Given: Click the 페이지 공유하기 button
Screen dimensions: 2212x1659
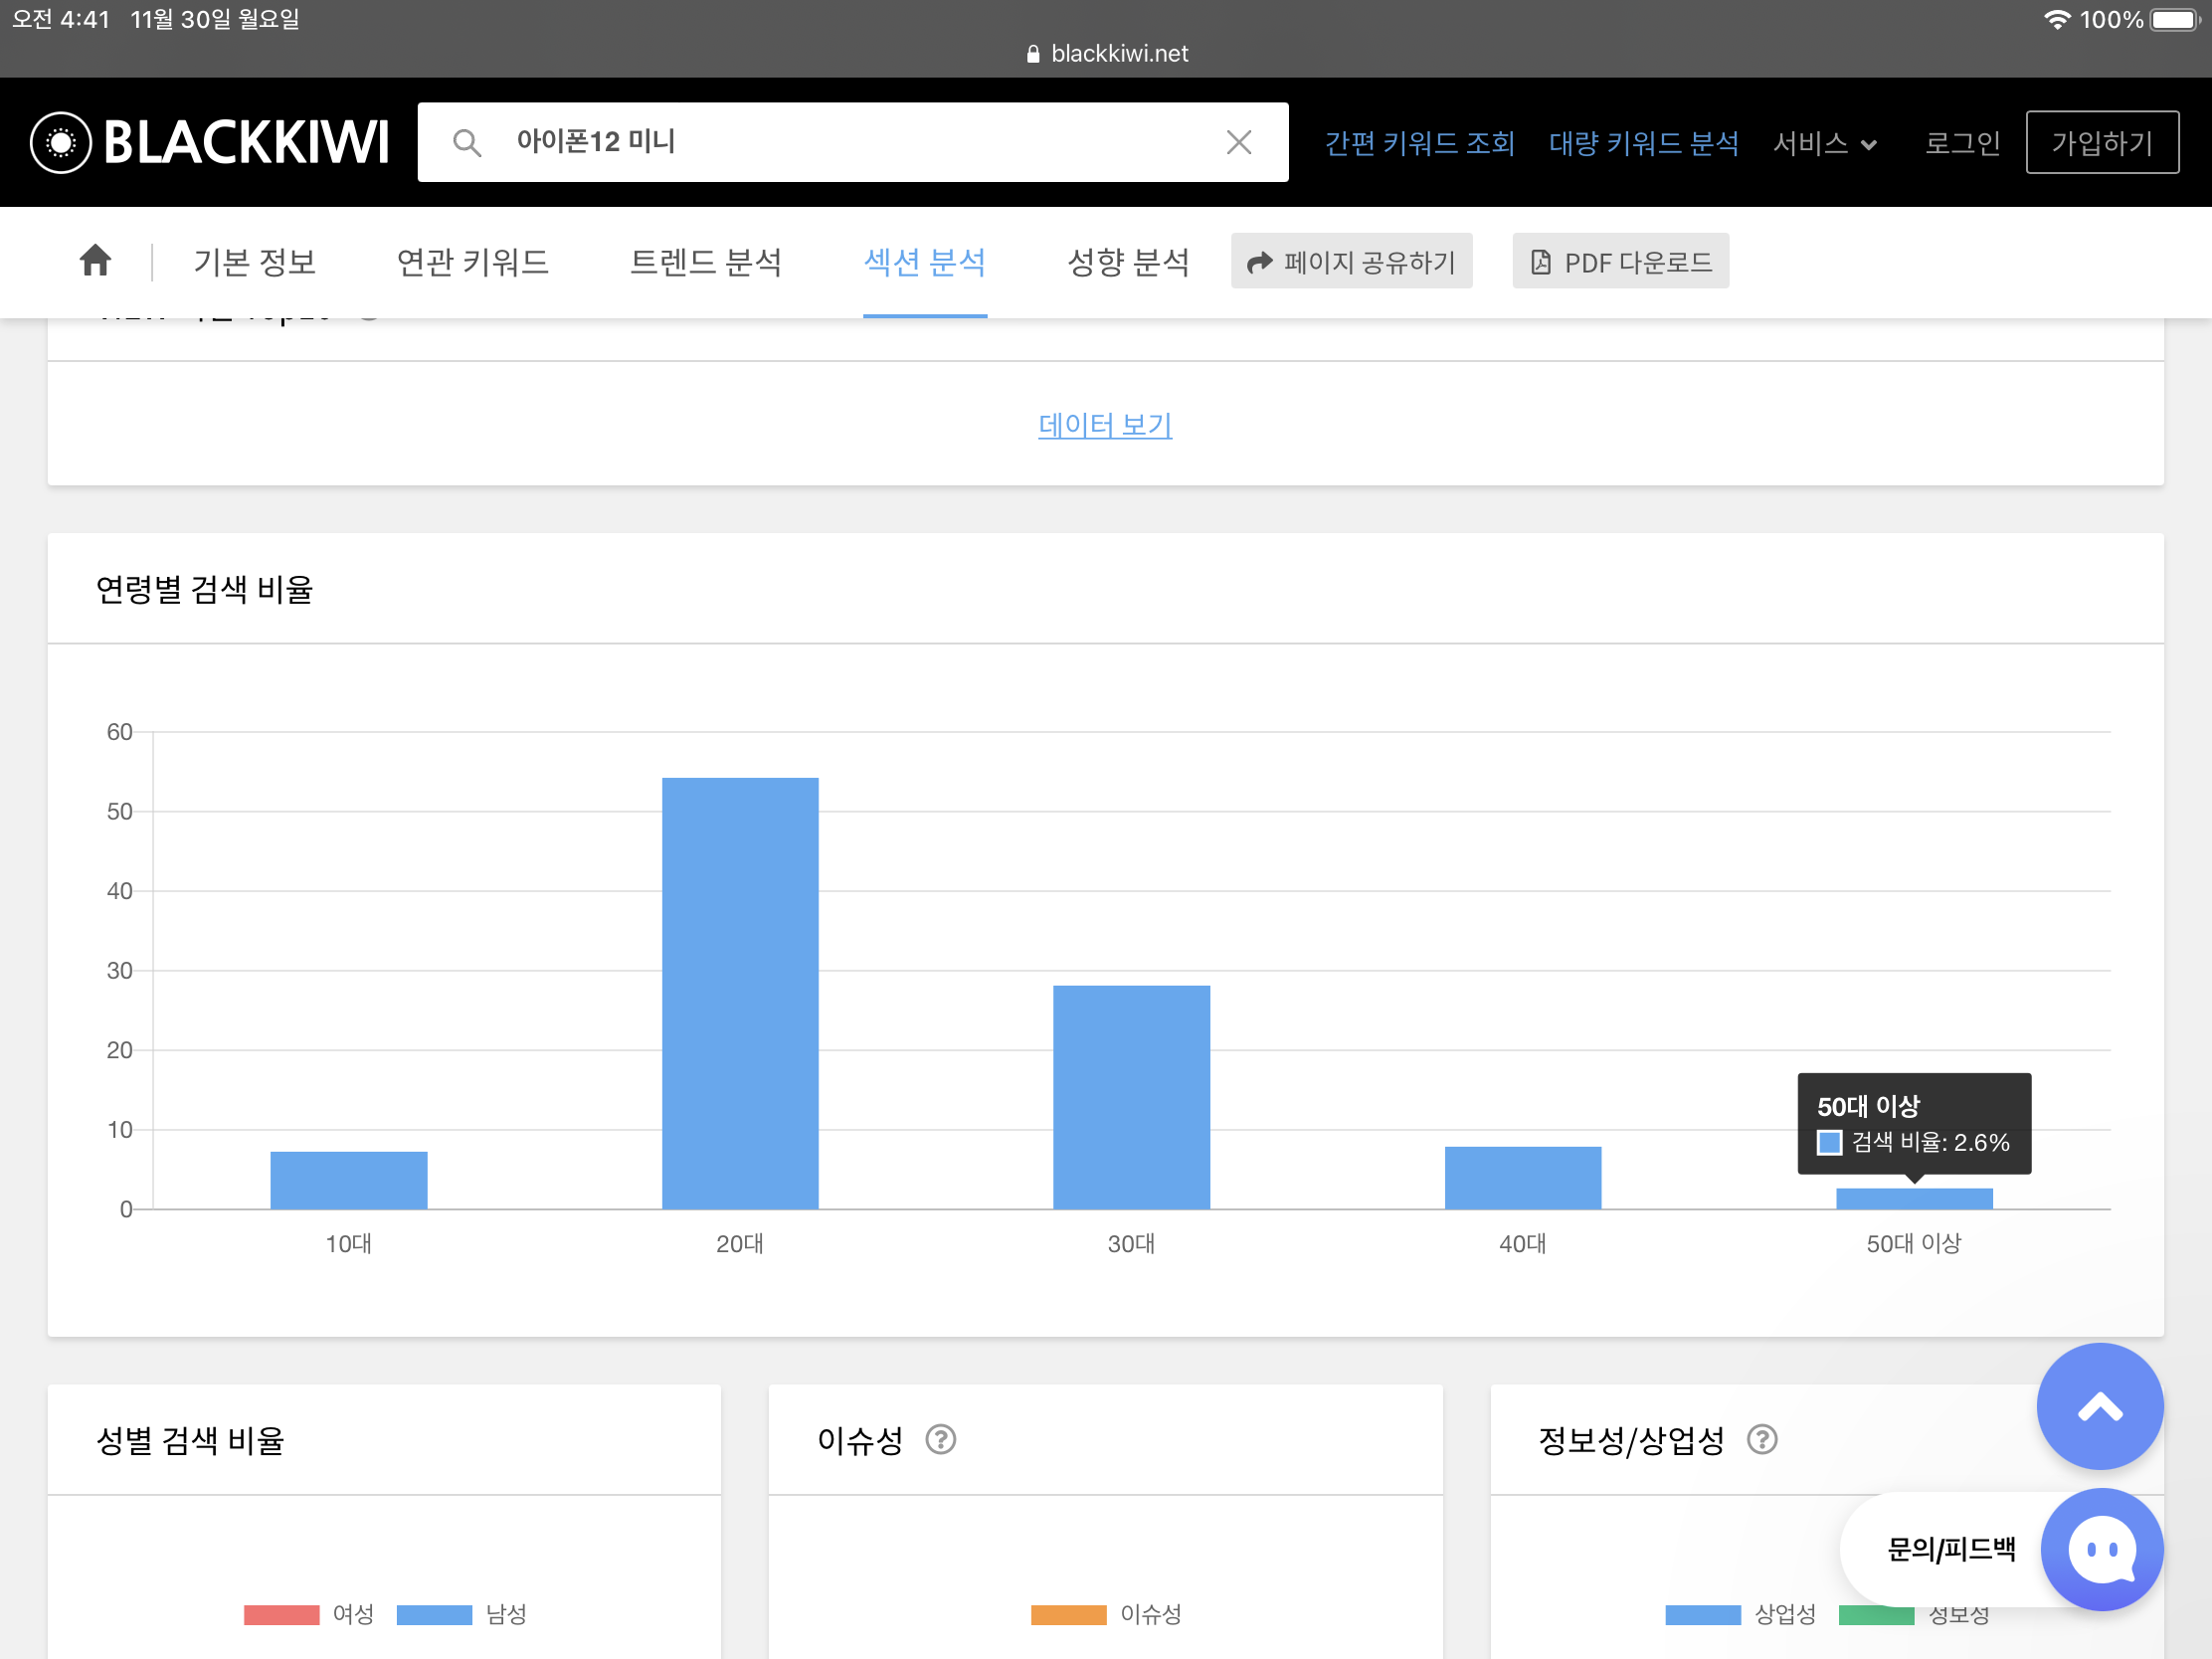Looking at the screenshot, I should 1351,262.
